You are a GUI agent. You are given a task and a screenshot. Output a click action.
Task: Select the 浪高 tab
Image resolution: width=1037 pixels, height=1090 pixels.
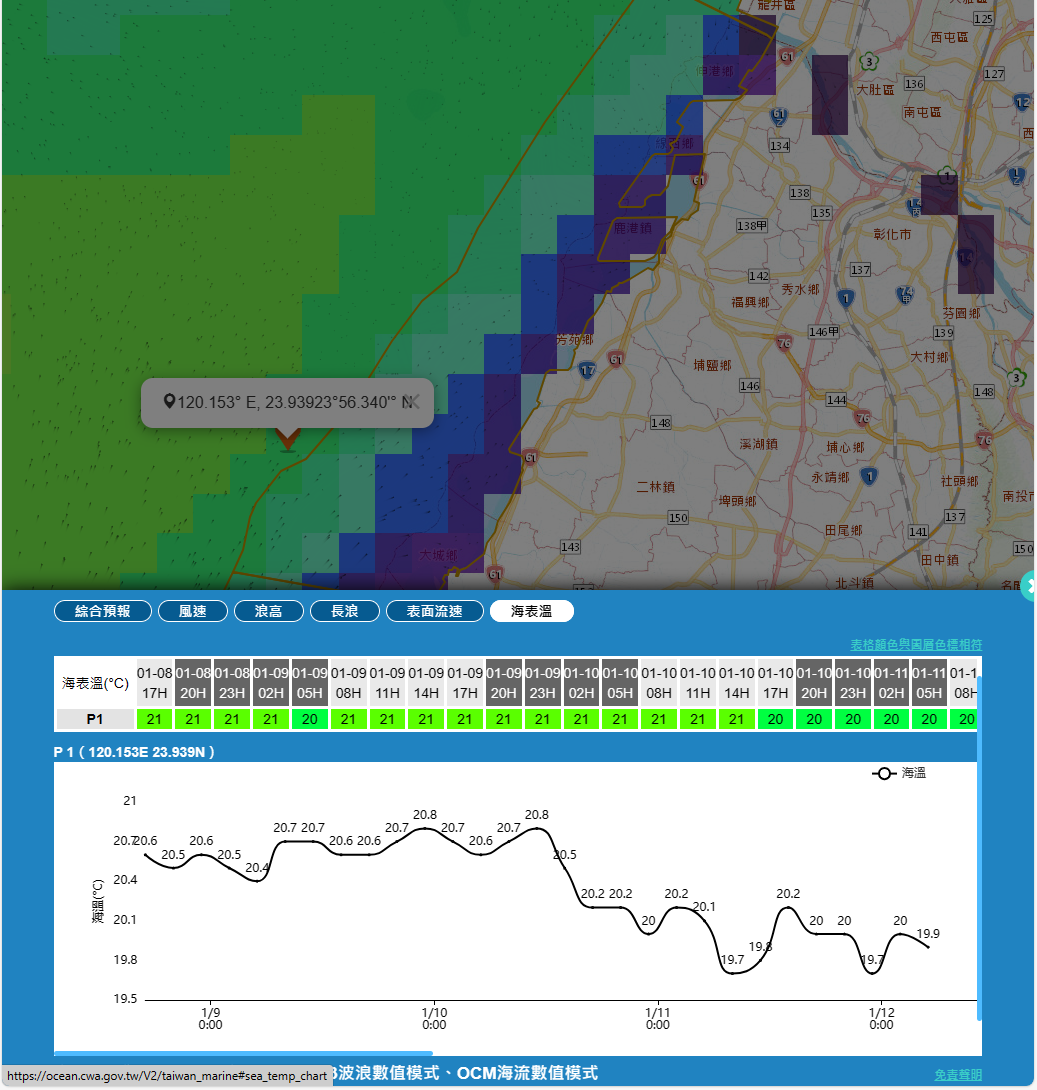(269, 611)
